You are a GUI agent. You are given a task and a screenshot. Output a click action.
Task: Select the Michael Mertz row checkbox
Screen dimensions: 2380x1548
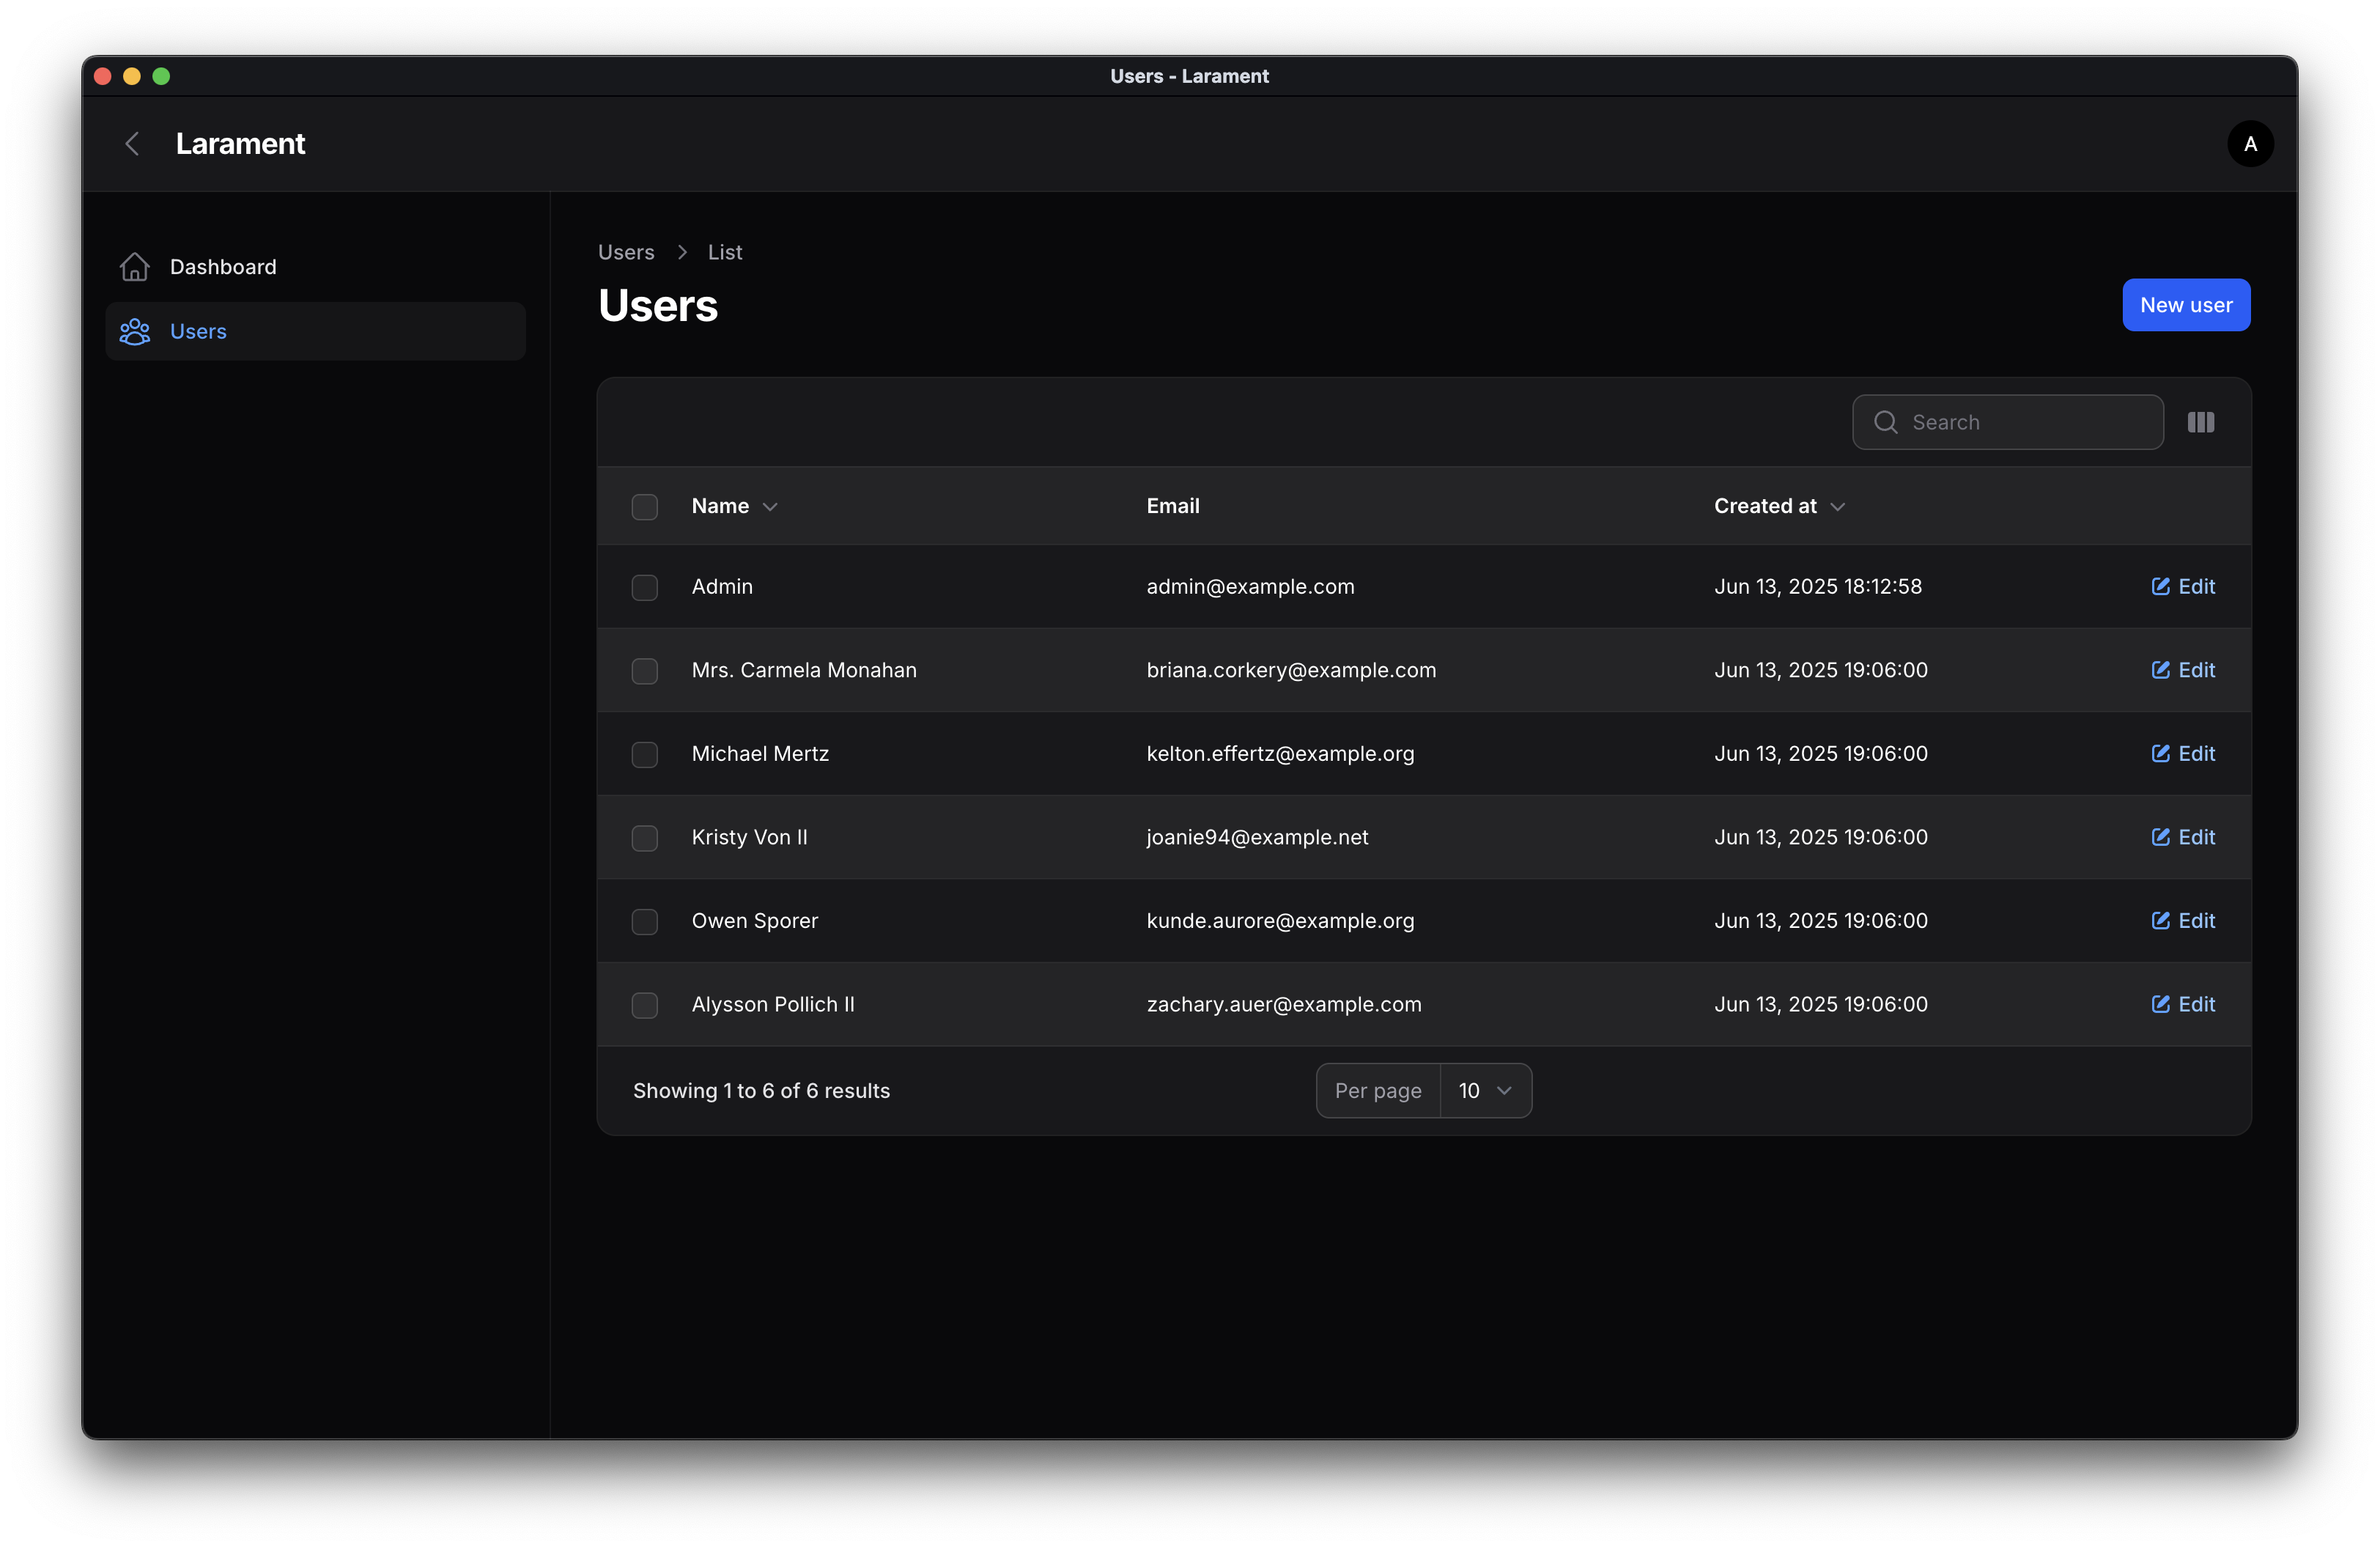645,754
